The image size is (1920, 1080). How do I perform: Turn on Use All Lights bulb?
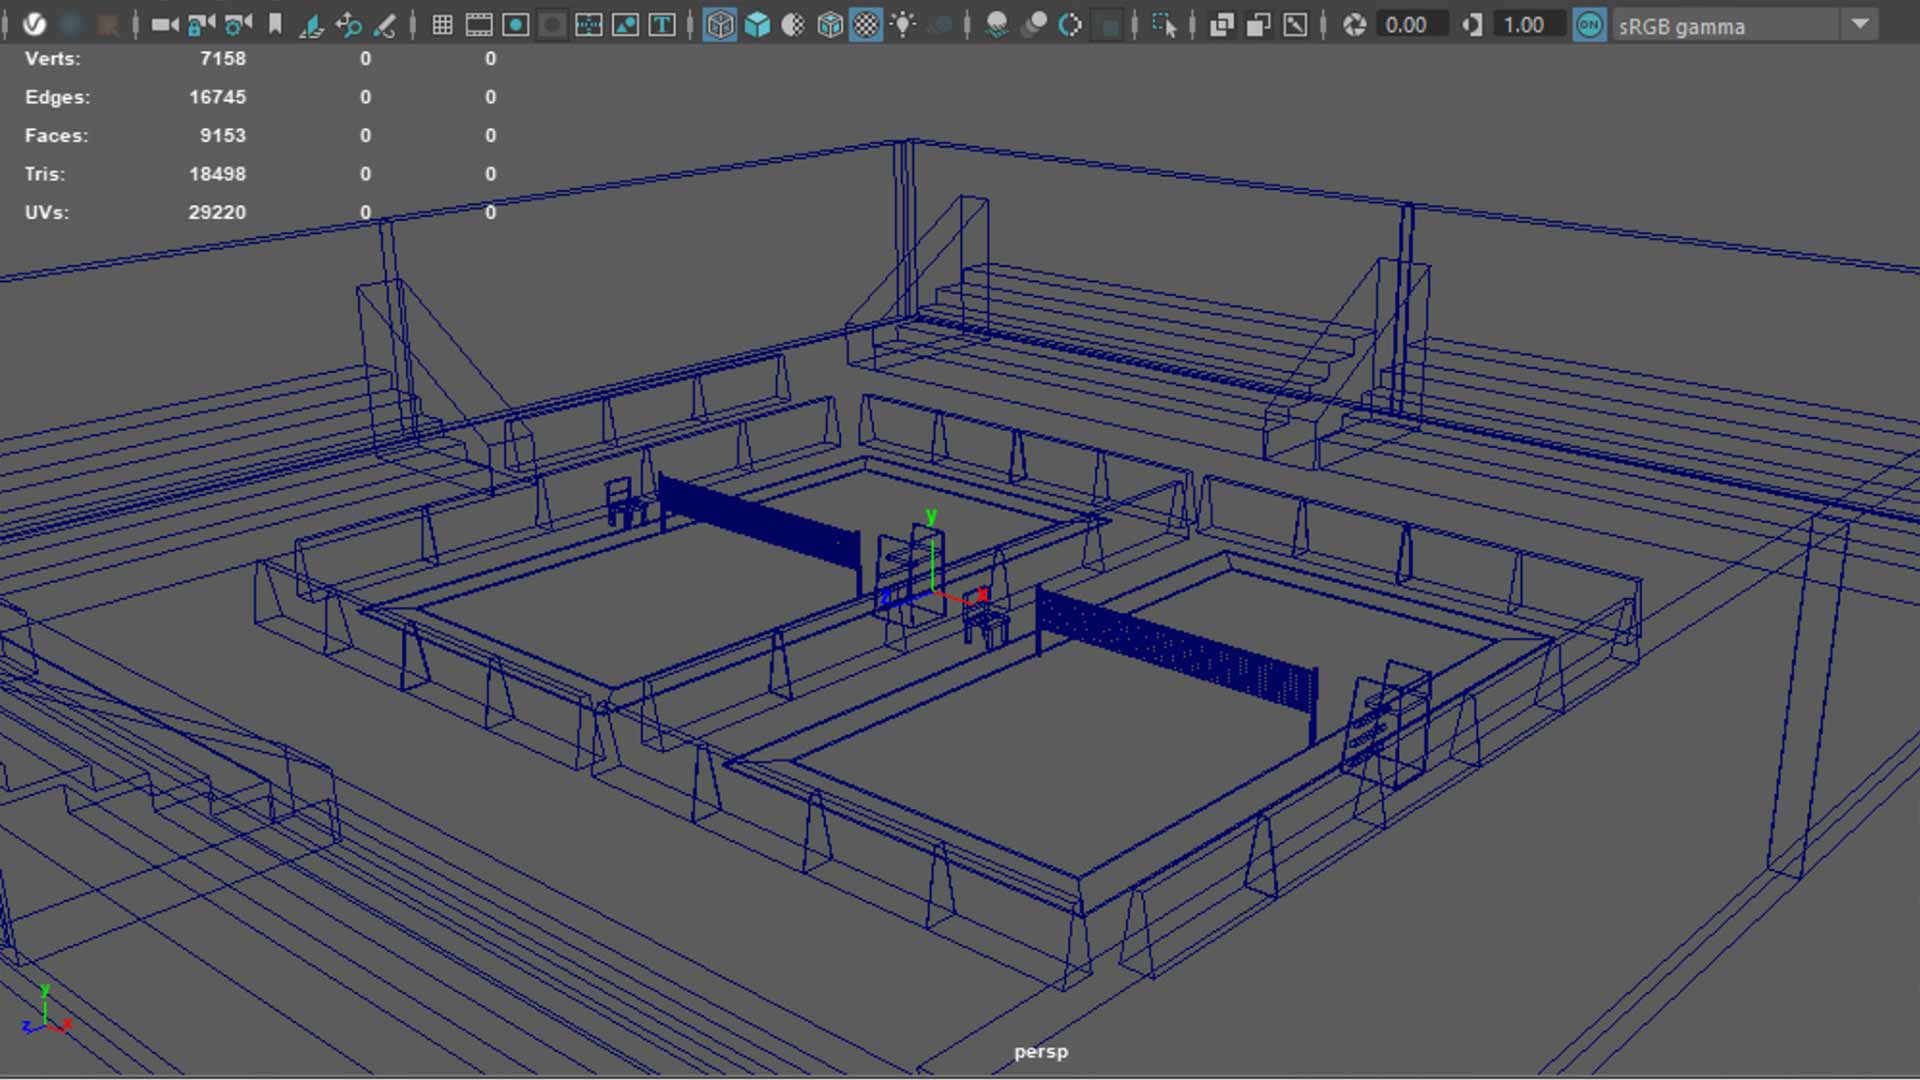tap(903, 25)
